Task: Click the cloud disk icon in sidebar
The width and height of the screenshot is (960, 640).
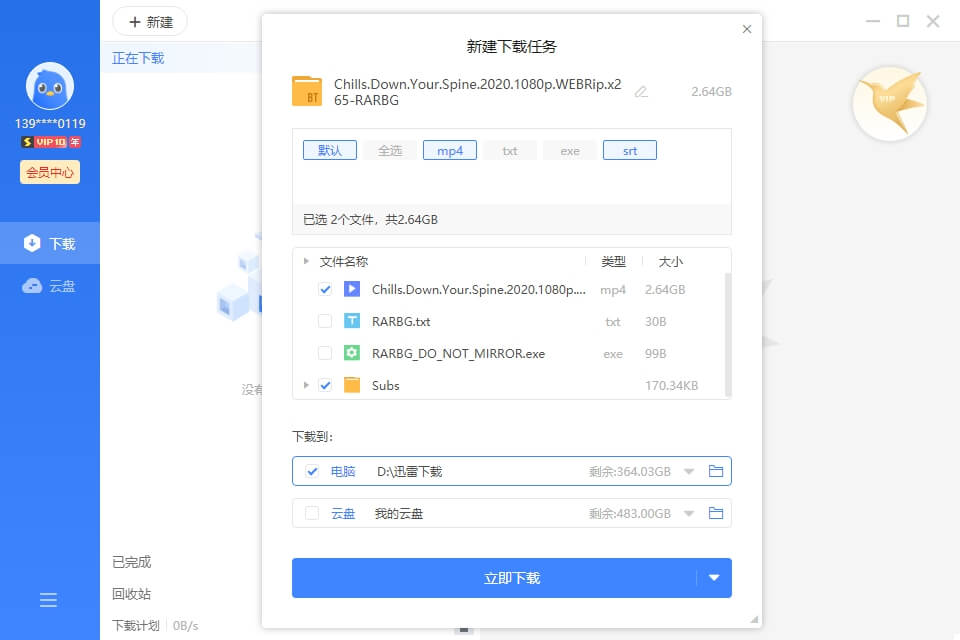Action: [x=32, y=286]
